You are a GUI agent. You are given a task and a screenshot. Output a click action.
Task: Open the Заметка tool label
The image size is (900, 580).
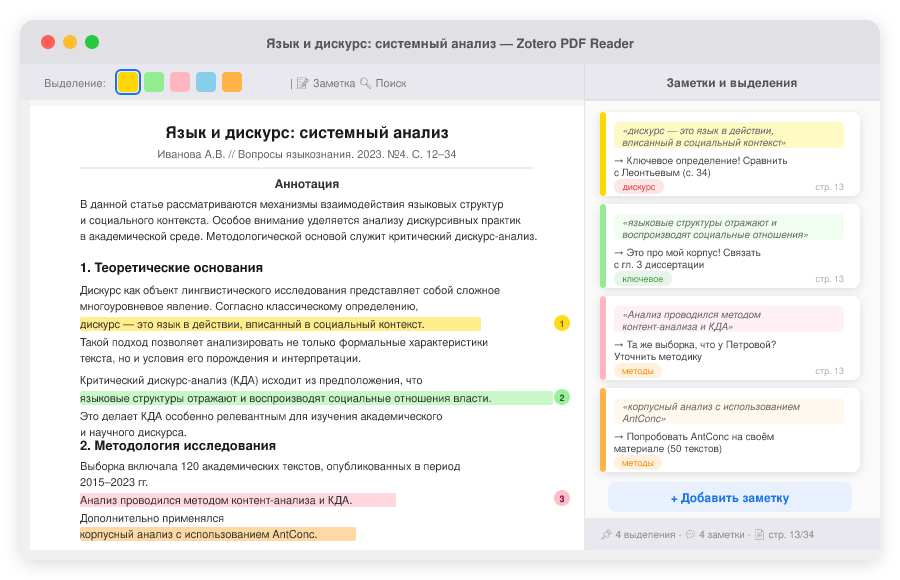coord(334,83)
